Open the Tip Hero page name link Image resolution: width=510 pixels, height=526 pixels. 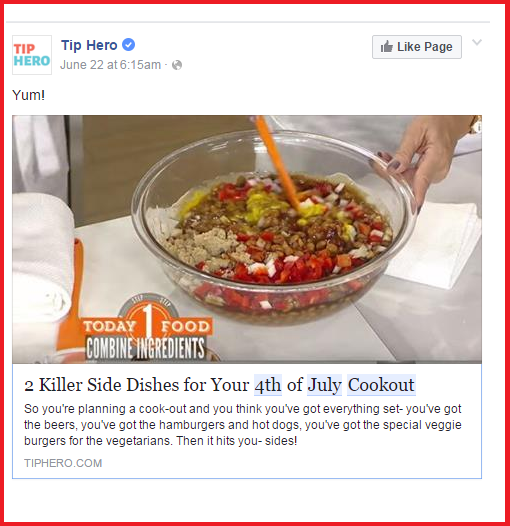[x=89, y=45]
